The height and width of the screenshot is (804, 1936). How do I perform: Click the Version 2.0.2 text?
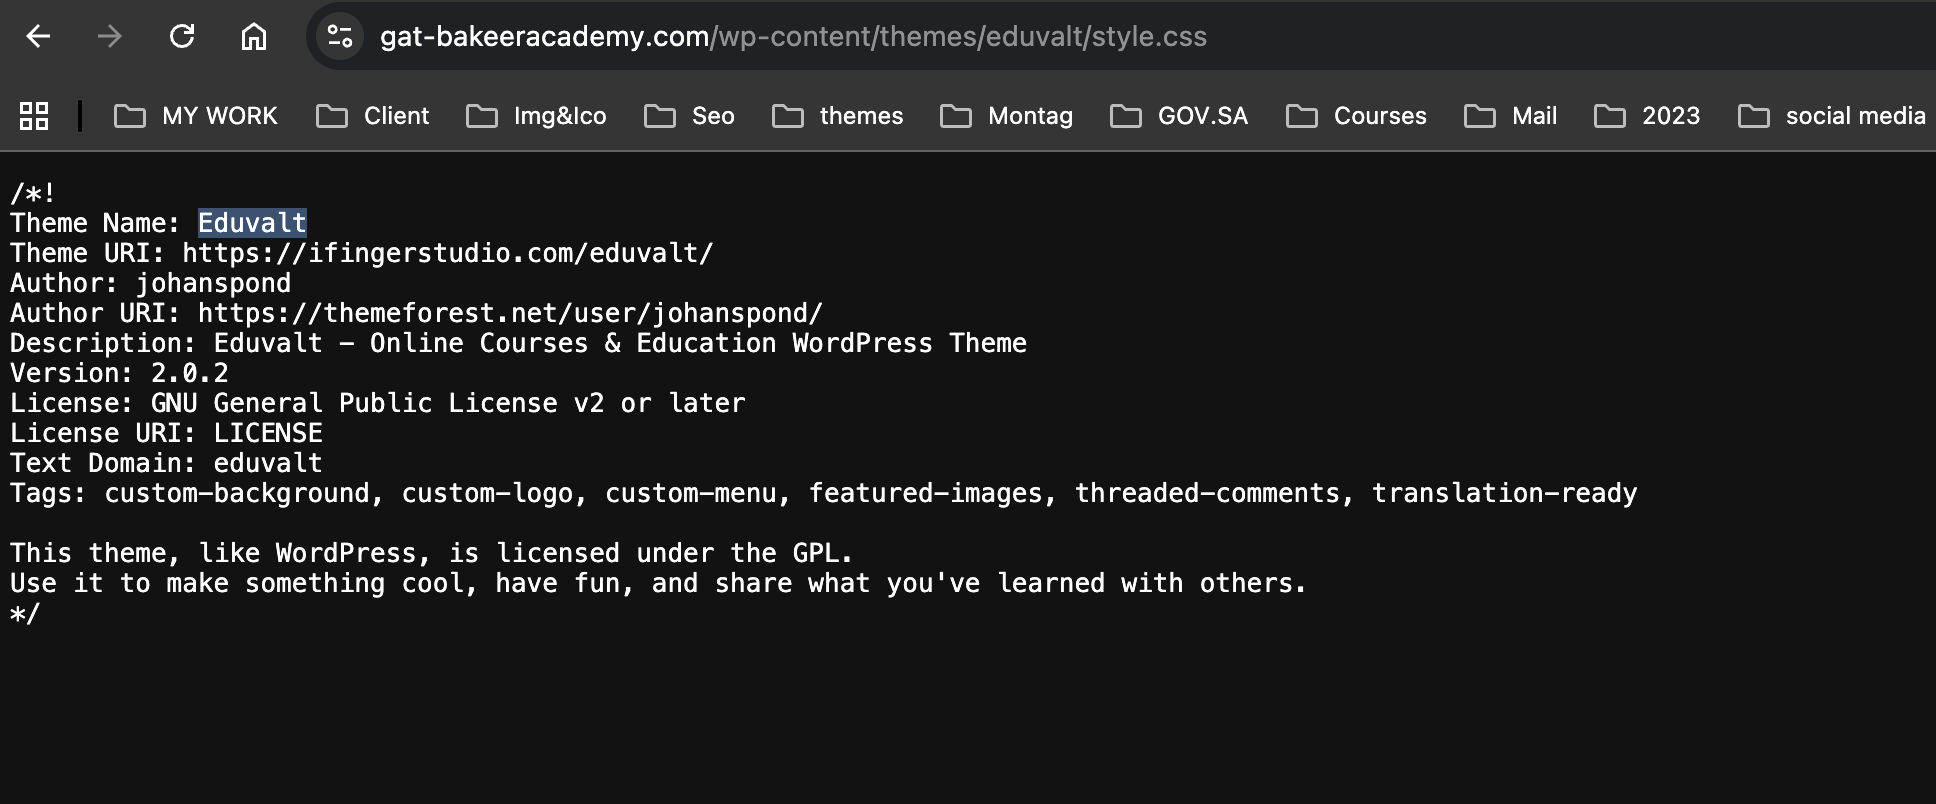click(x=119, y=373)
